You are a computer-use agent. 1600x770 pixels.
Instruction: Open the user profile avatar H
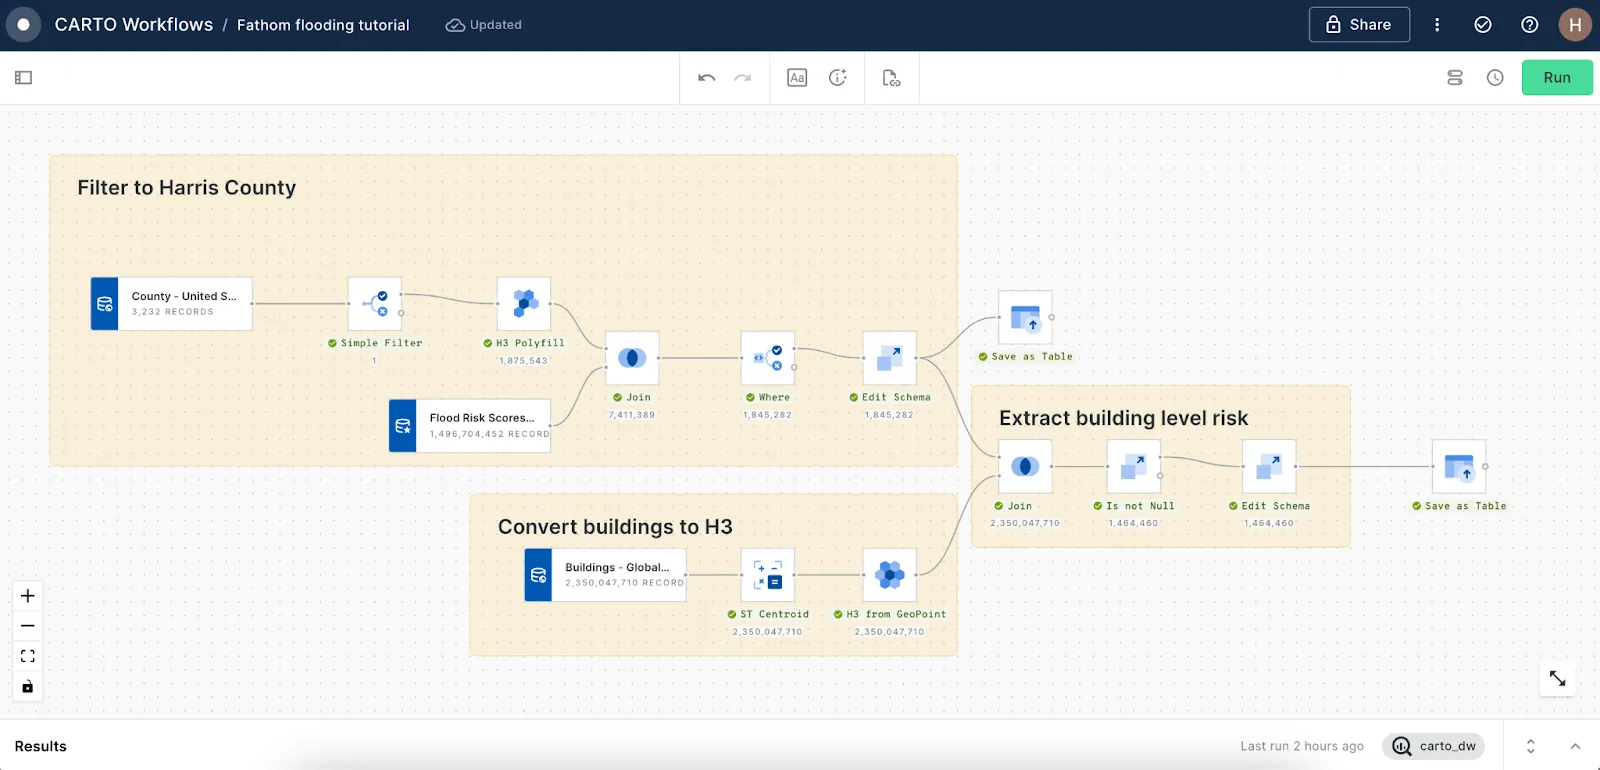pyautogui.click(x=1575, y=25)
